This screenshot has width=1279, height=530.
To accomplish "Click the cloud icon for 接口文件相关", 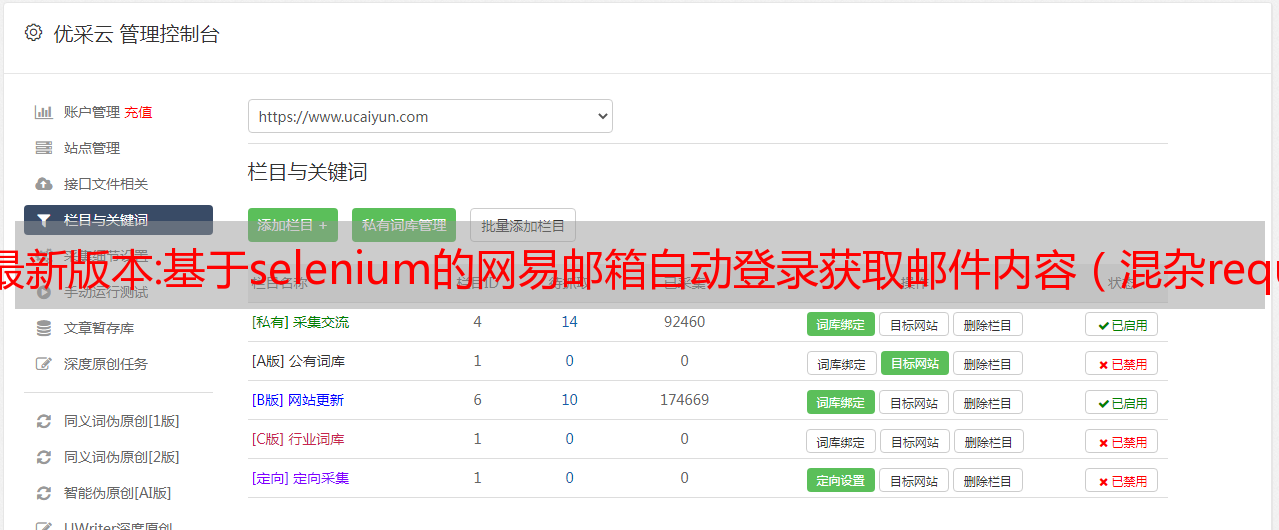I will 44,184.
